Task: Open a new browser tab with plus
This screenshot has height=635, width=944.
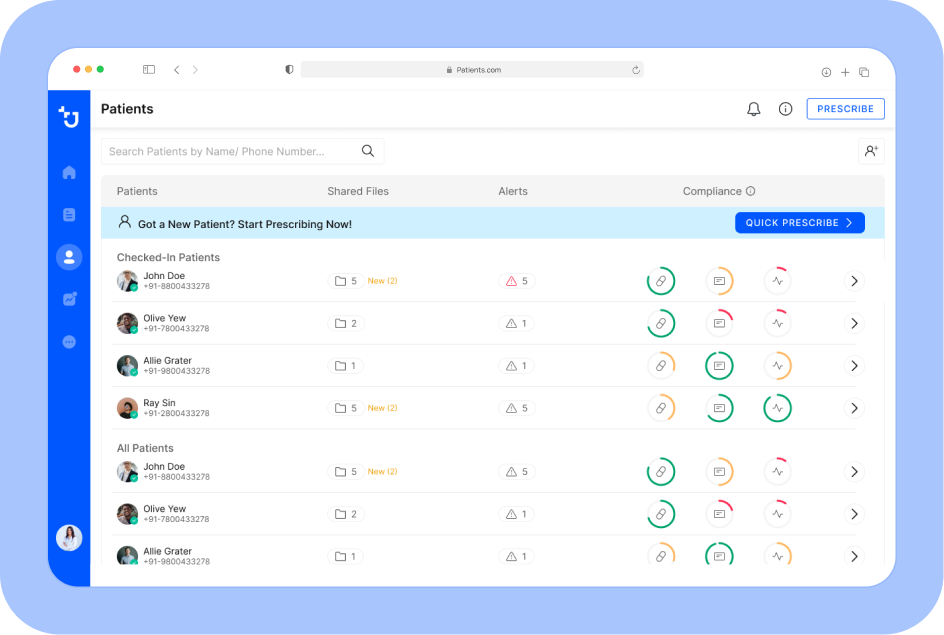Action: [x=845, y=72]
